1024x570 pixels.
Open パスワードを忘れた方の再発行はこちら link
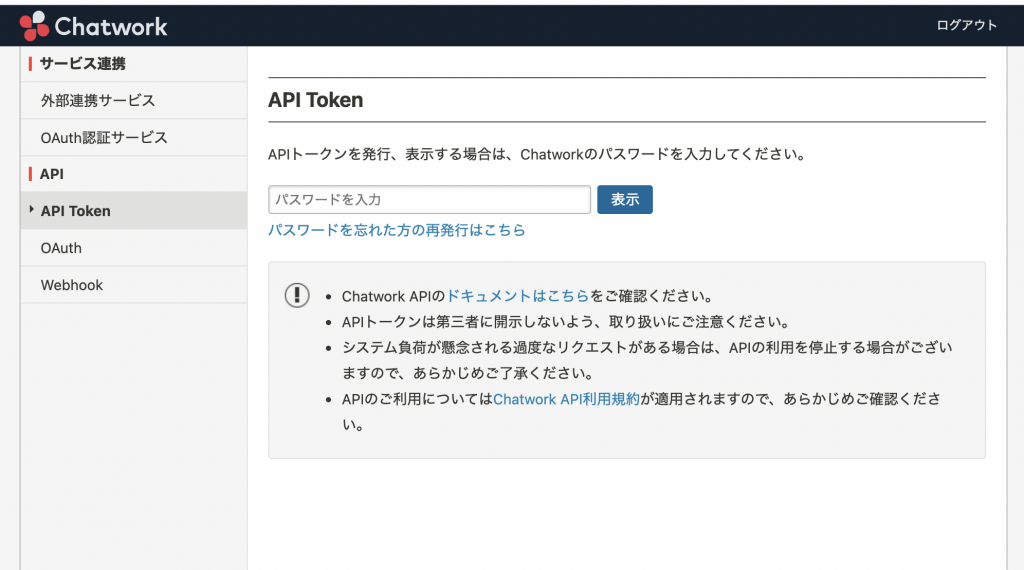tap(396, 230)
